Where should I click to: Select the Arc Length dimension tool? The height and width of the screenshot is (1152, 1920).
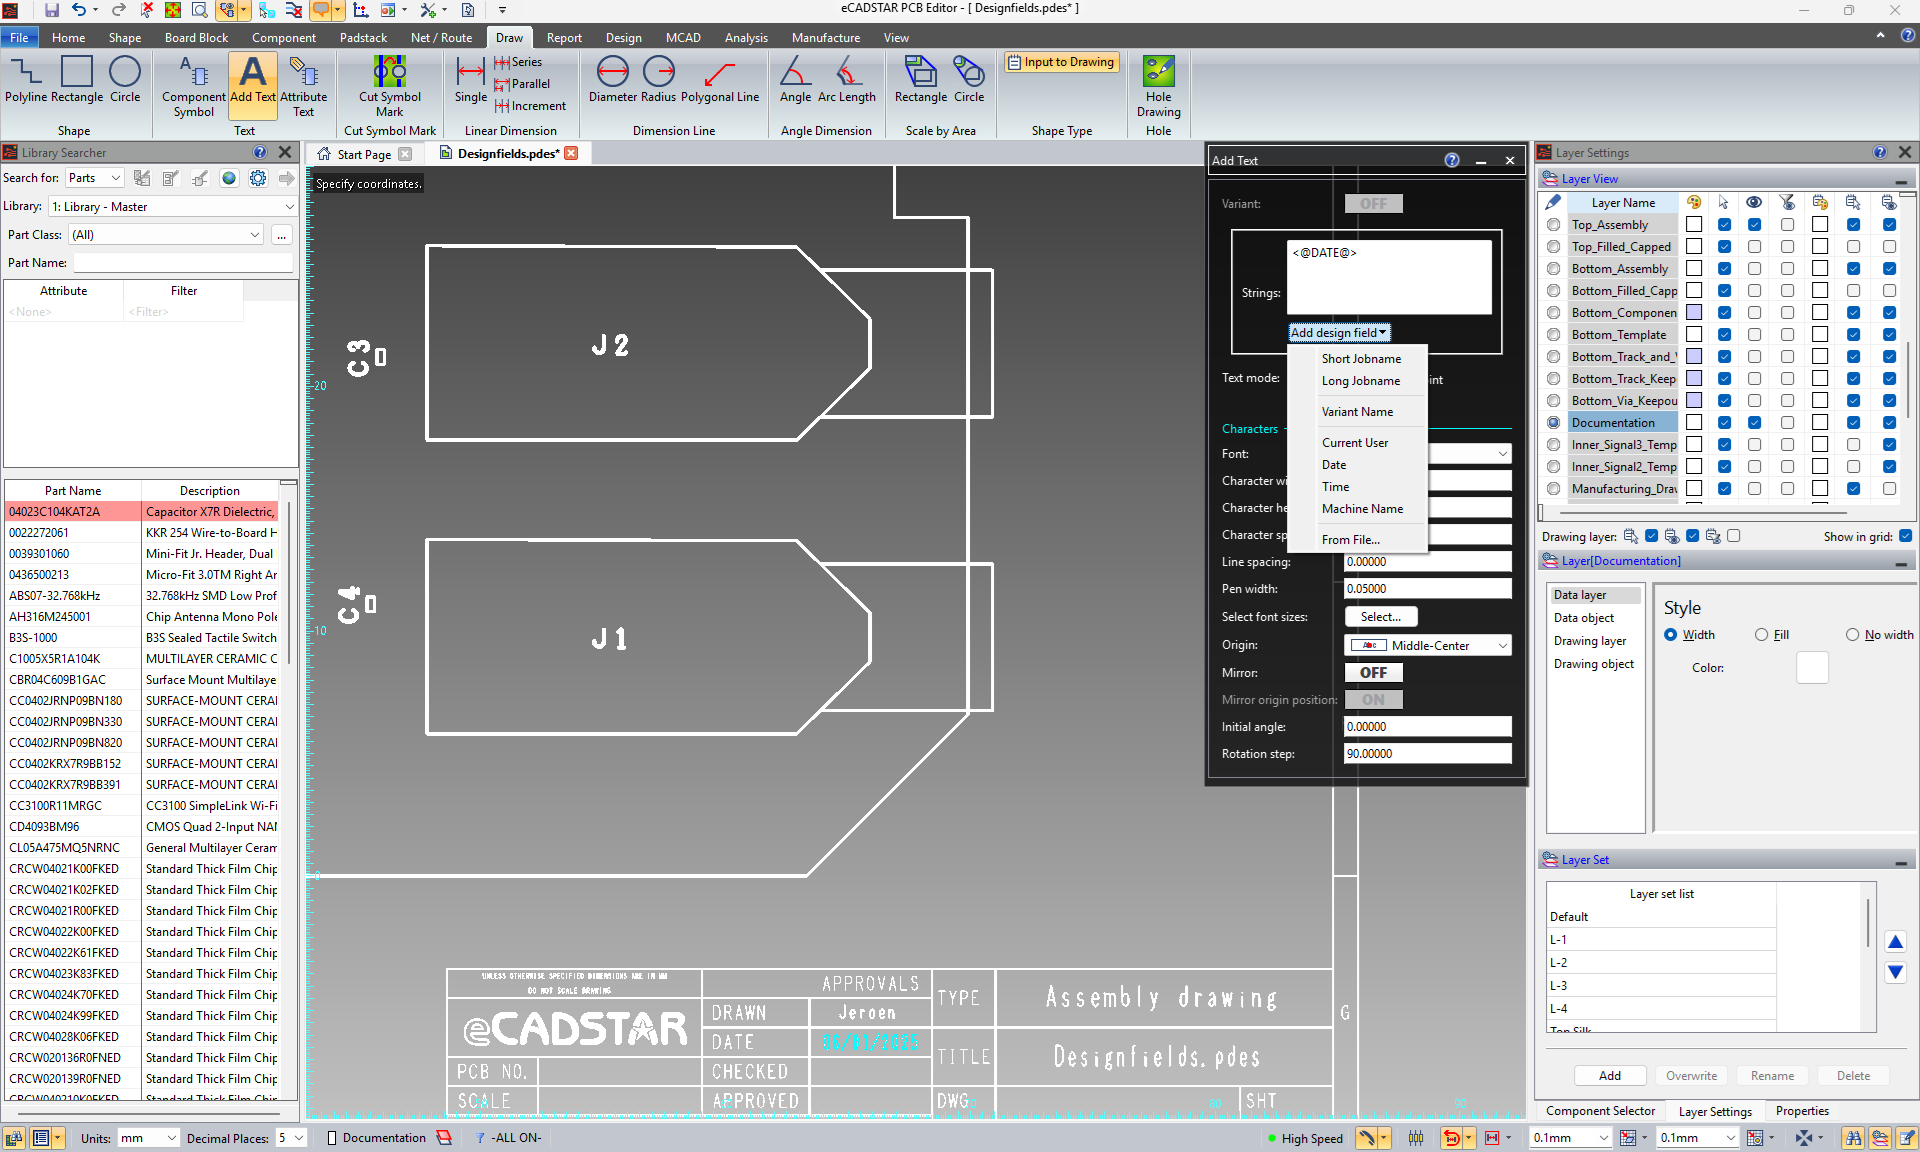tap(846, 80)
